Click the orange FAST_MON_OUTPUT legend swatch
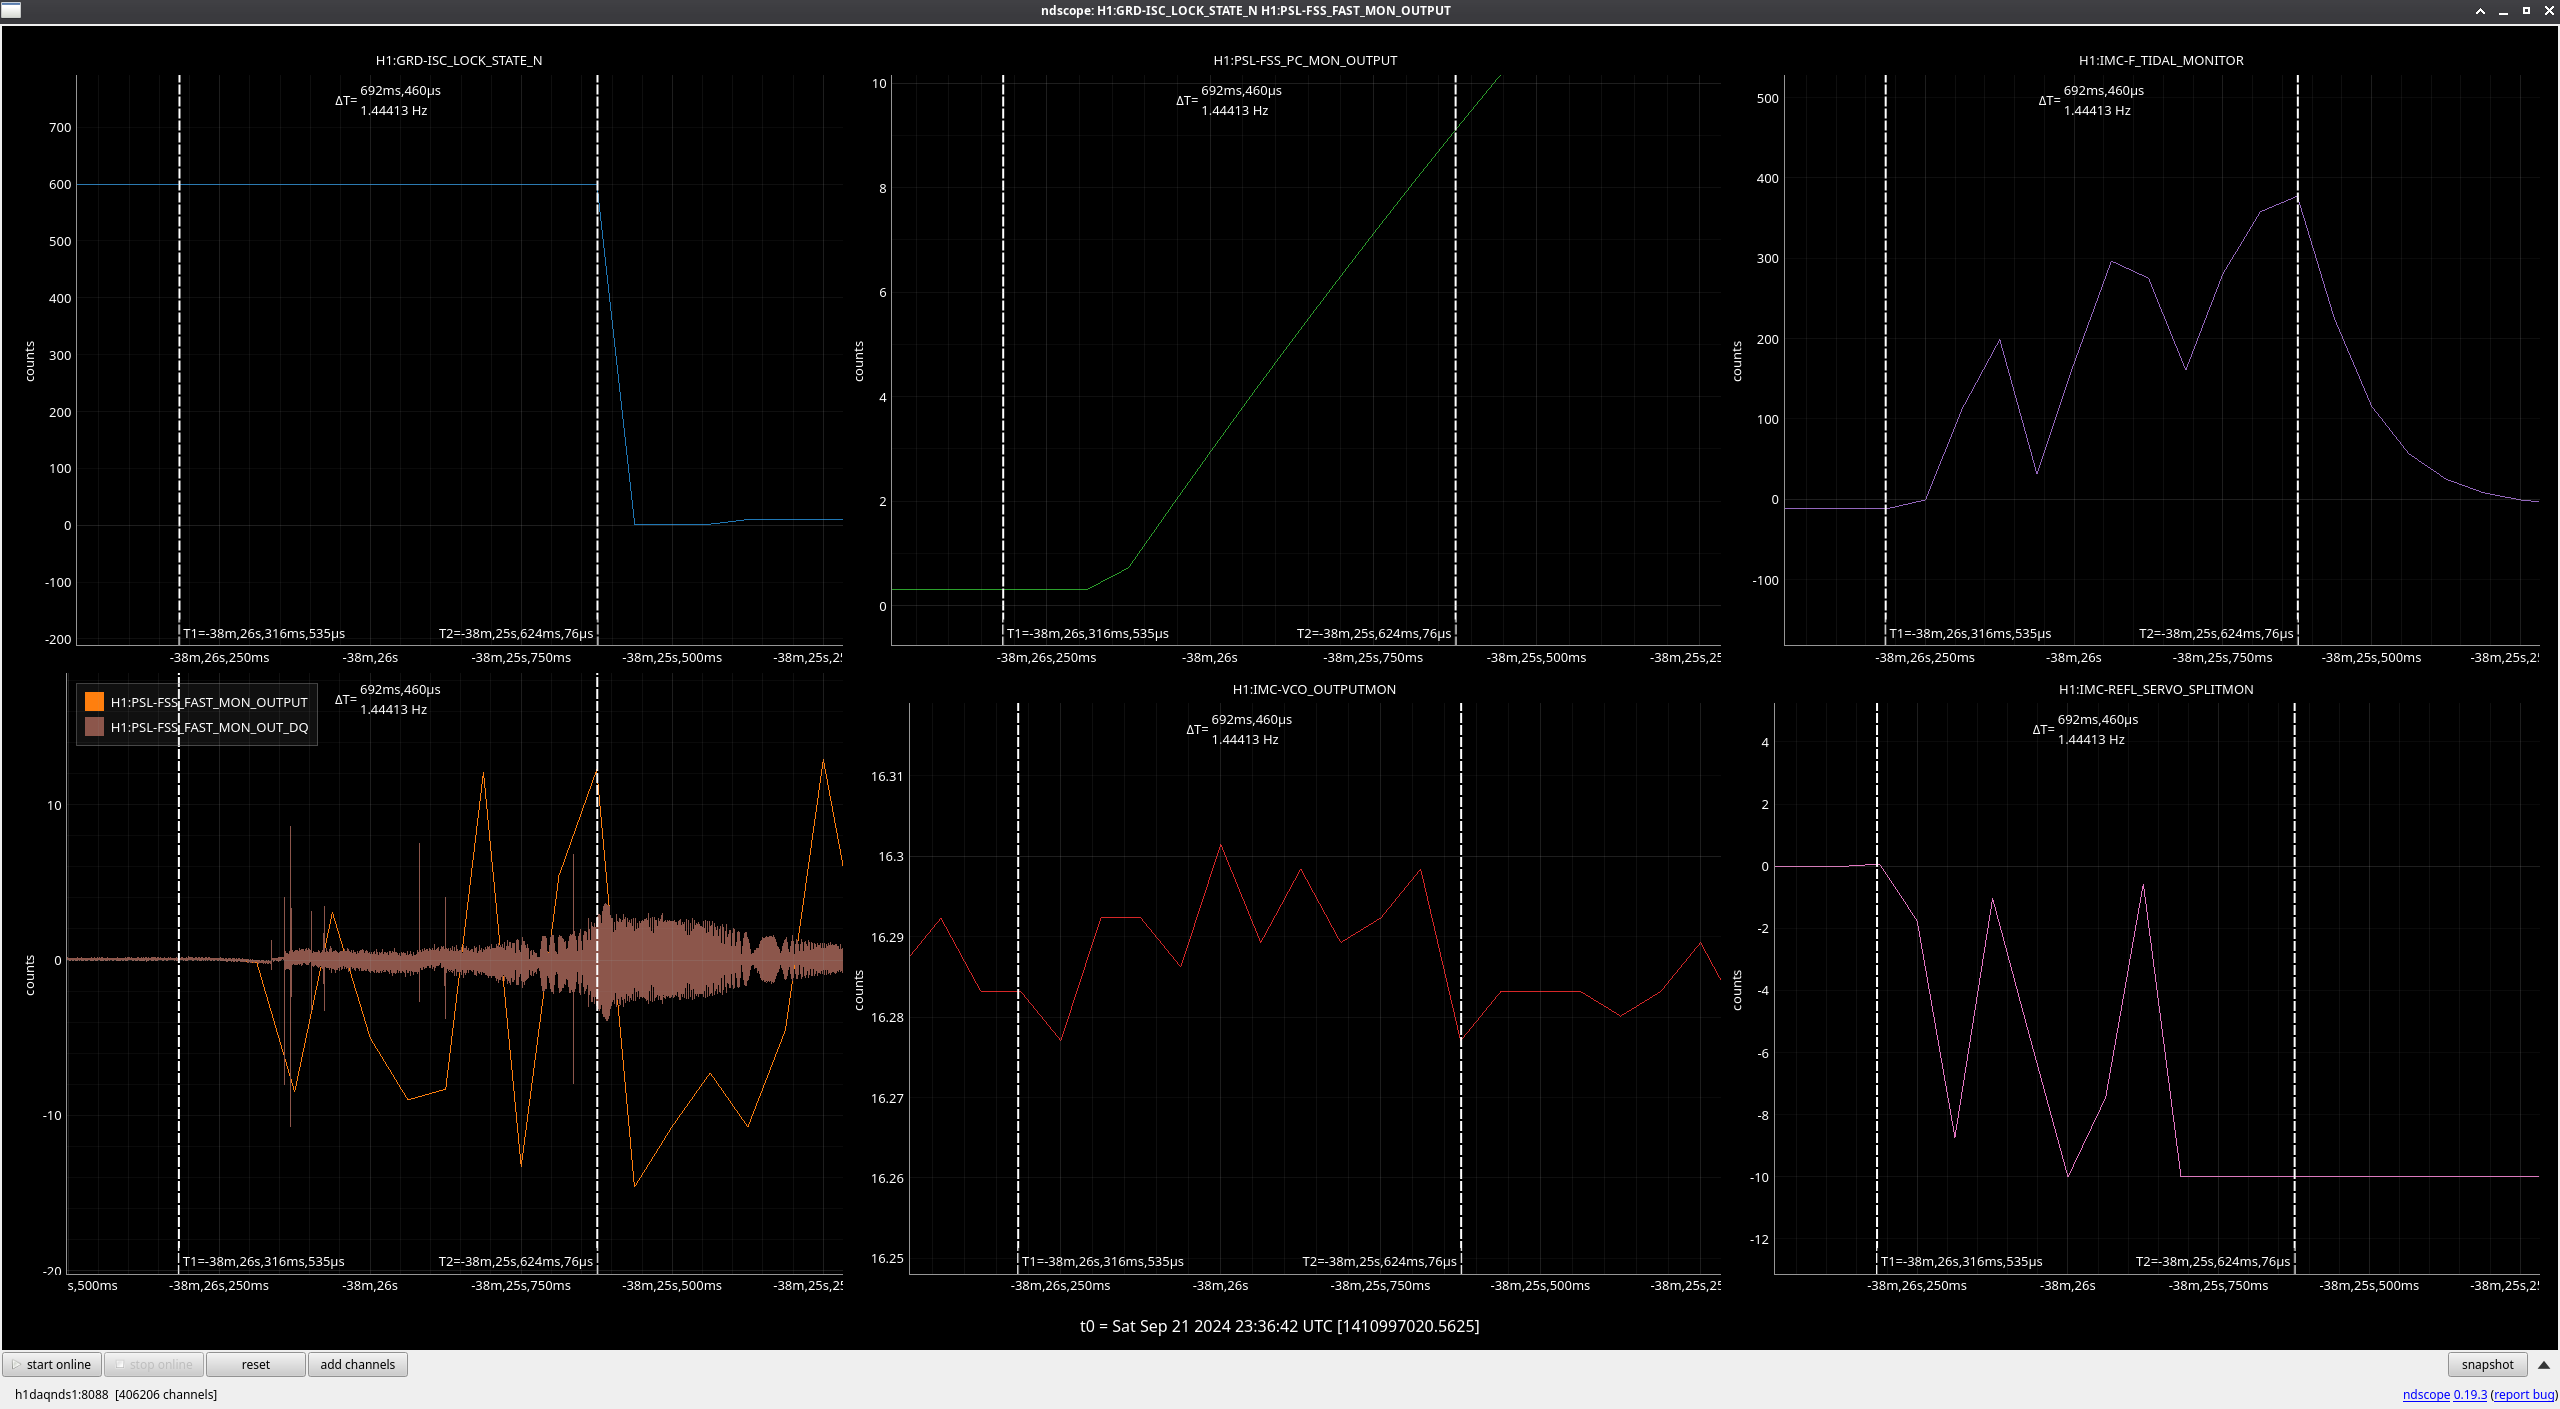2560x1409 pixels. point(95,702)
